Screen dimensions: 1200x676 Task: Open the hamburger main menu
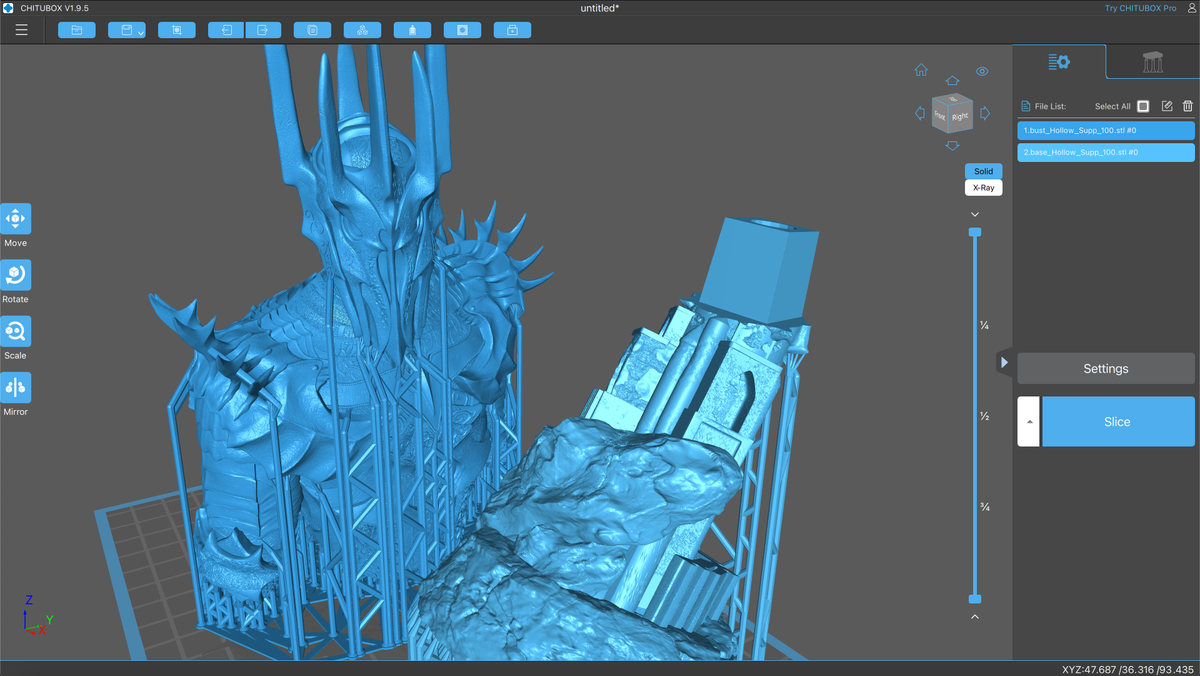pos(21,30)
